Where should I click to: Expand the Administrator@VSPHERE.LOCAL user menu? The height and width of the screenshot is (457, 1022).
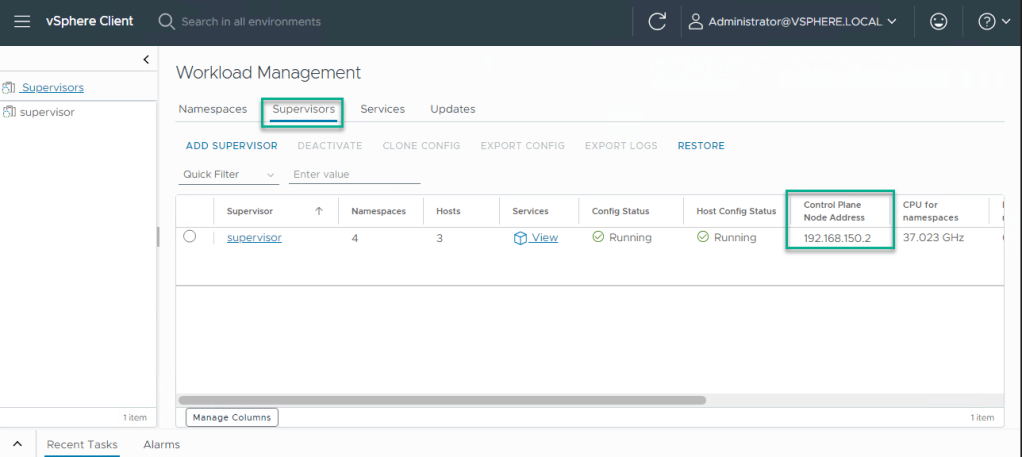(792, 22)
